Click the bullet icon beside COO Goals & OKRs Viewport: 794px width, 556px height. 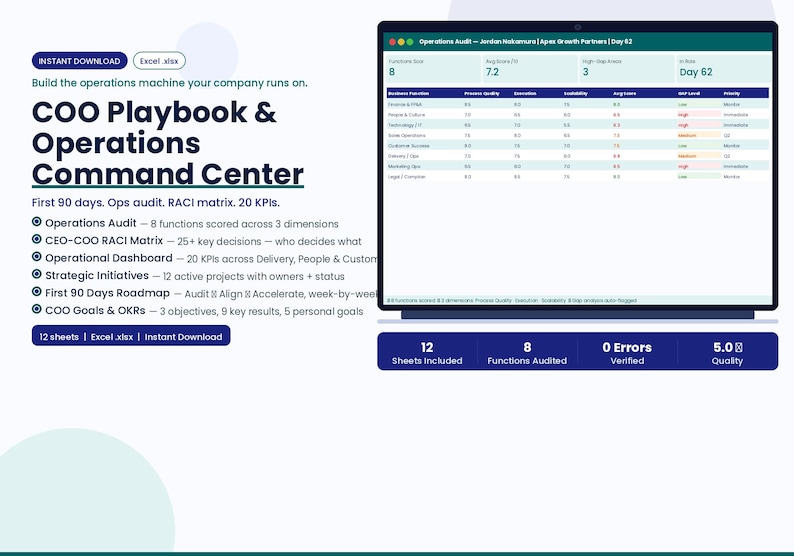[36, 309]
